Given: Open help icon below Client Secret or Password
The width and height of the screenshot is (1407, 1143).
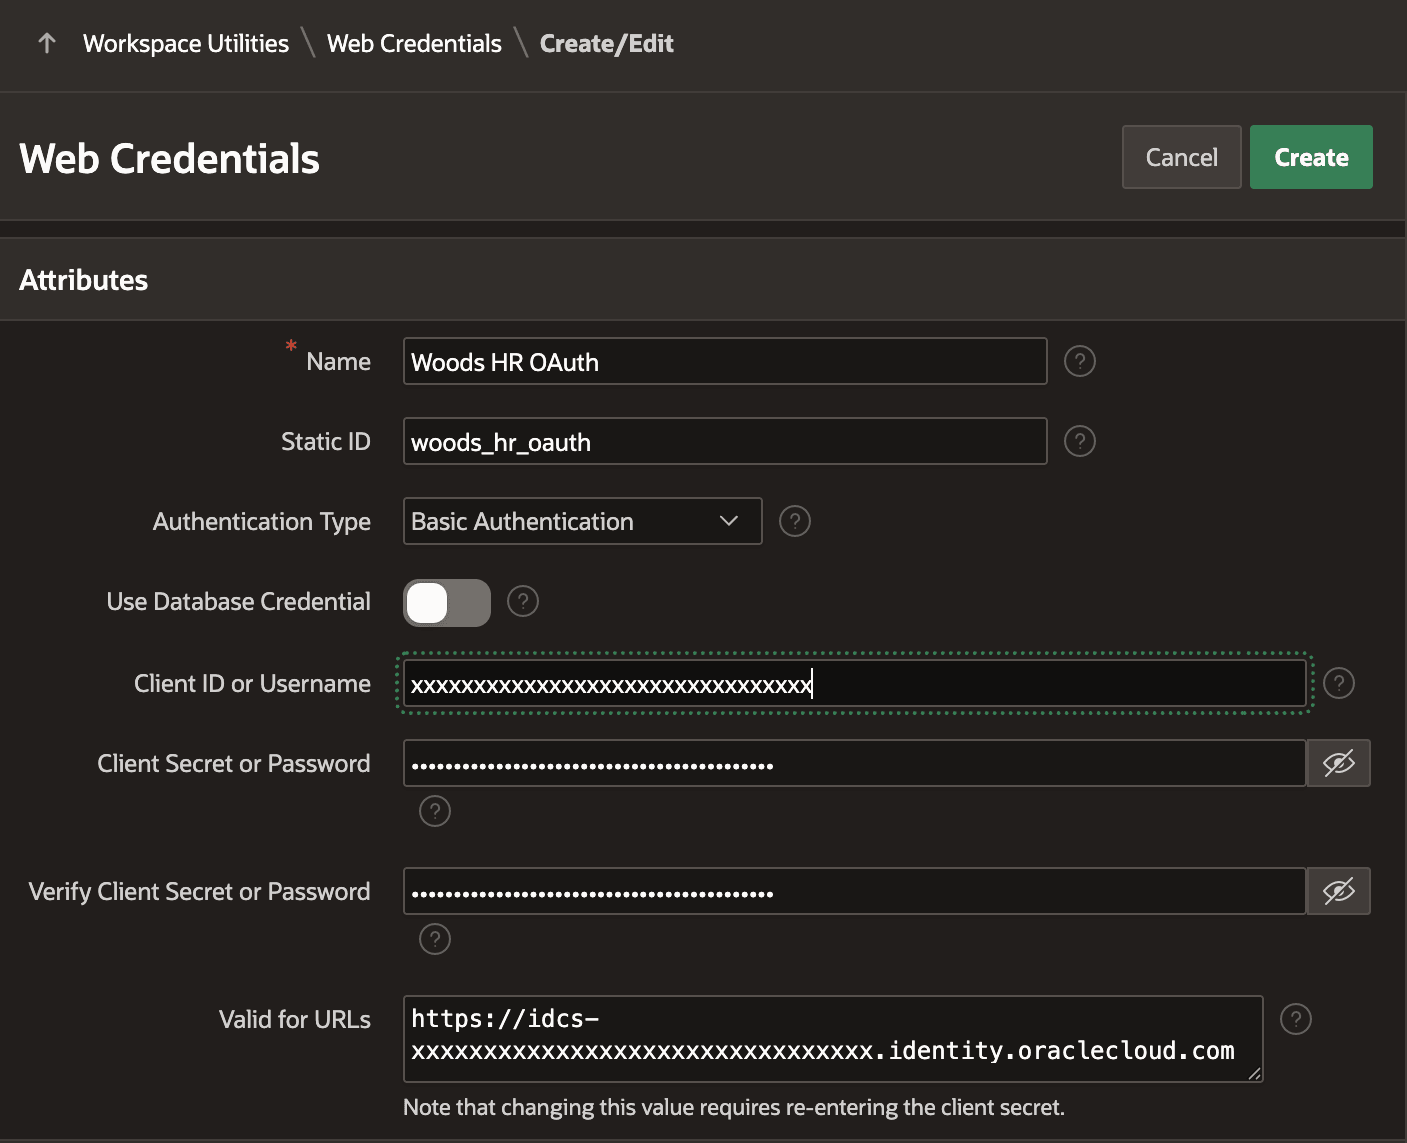Looking at the screenshot, I should click(434, 811).
